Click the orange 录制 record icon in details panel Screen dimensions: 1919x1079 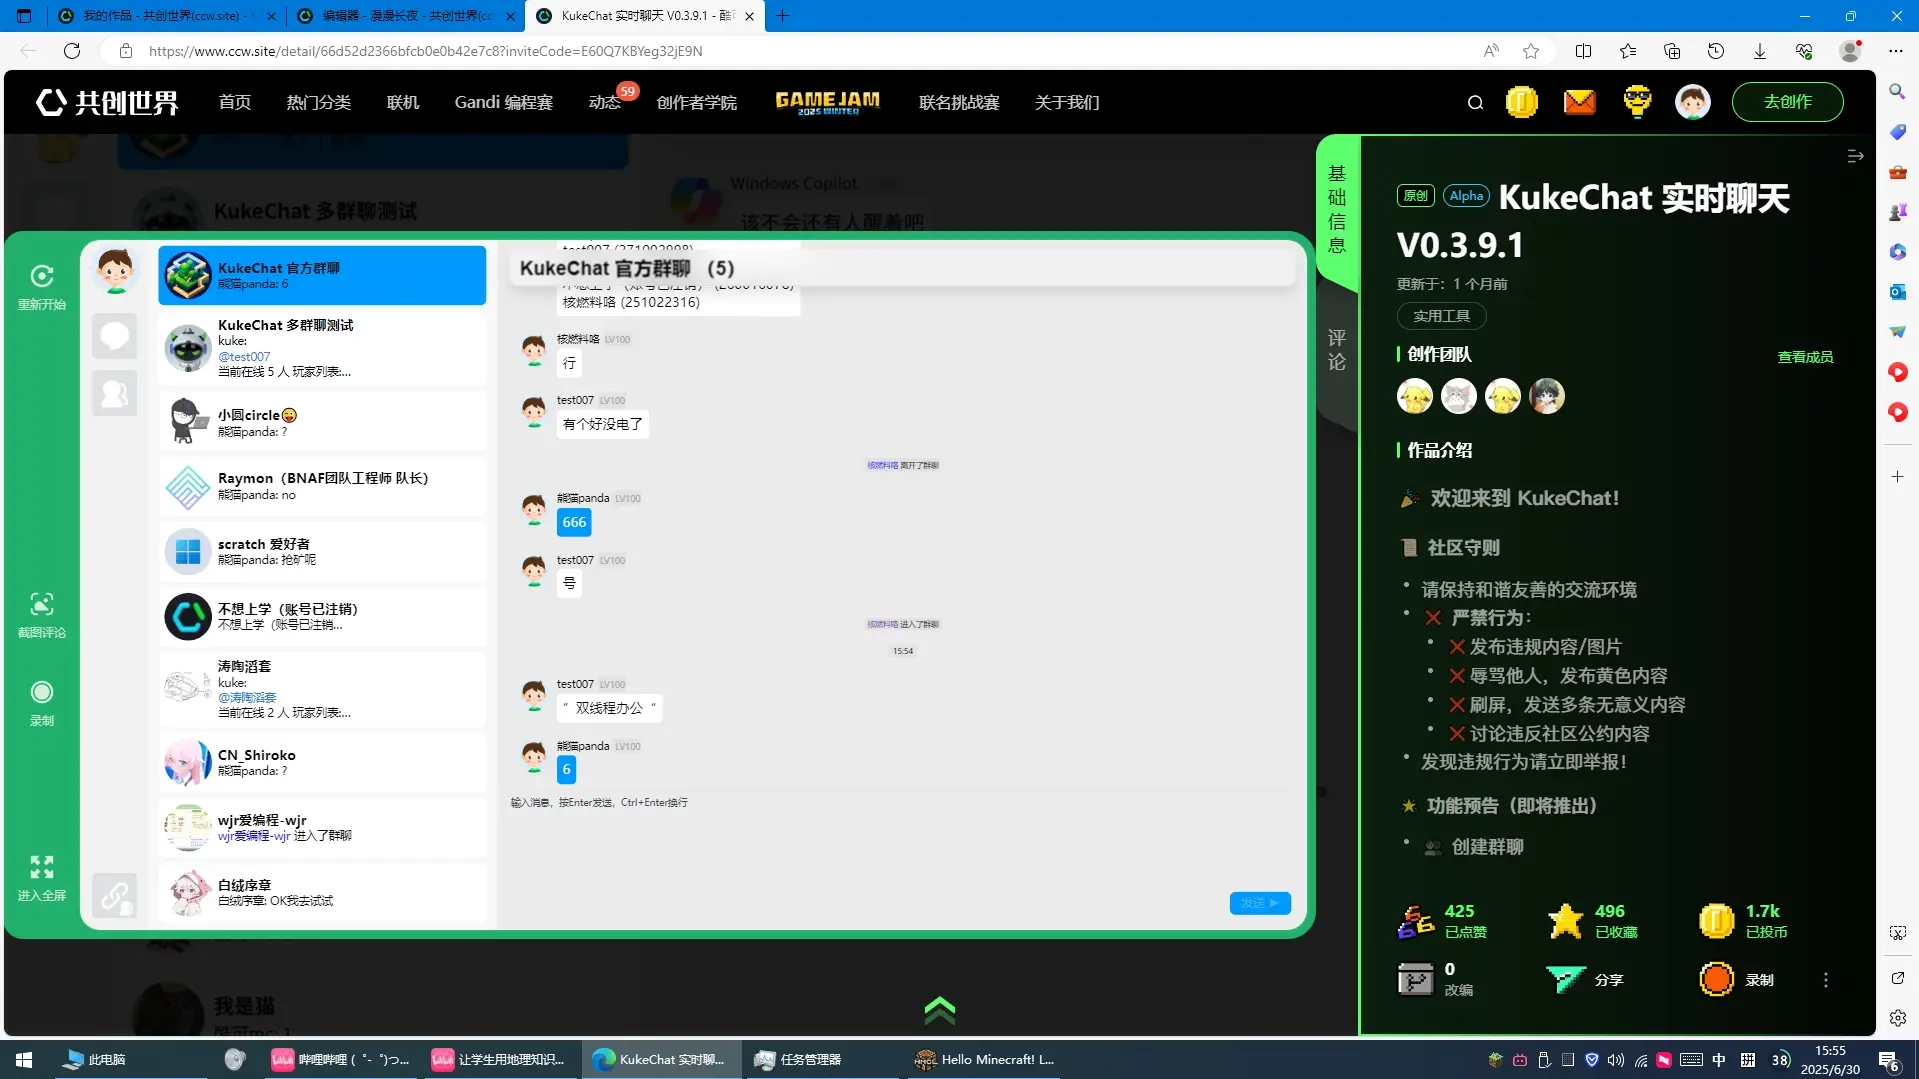click(x=1717, y=979)
